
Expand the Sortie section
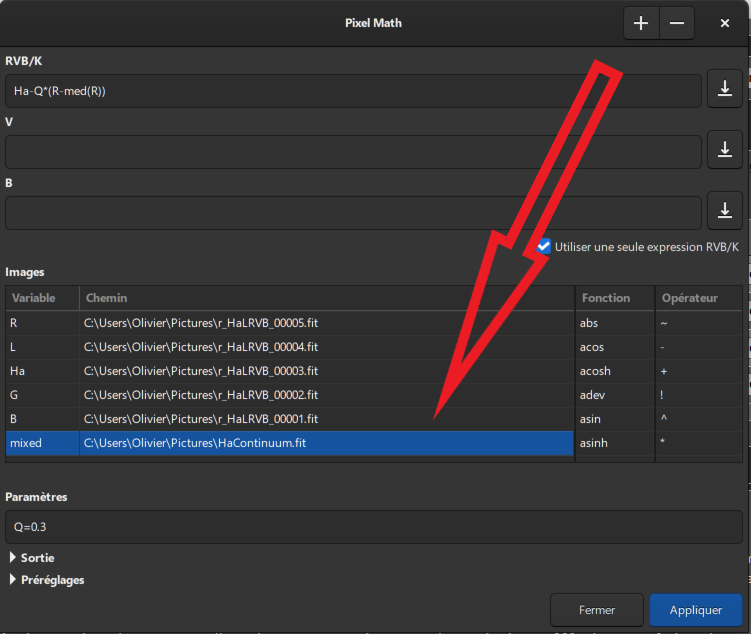(x=14, y=558)
